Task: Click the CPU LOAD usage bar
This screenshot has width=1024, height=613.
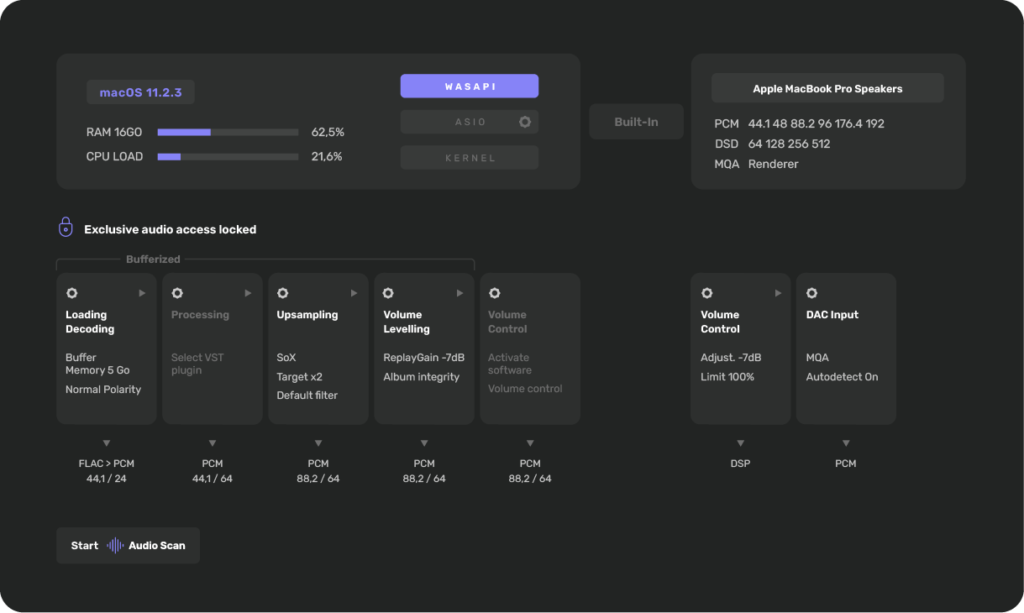Action: click(228, 157)
